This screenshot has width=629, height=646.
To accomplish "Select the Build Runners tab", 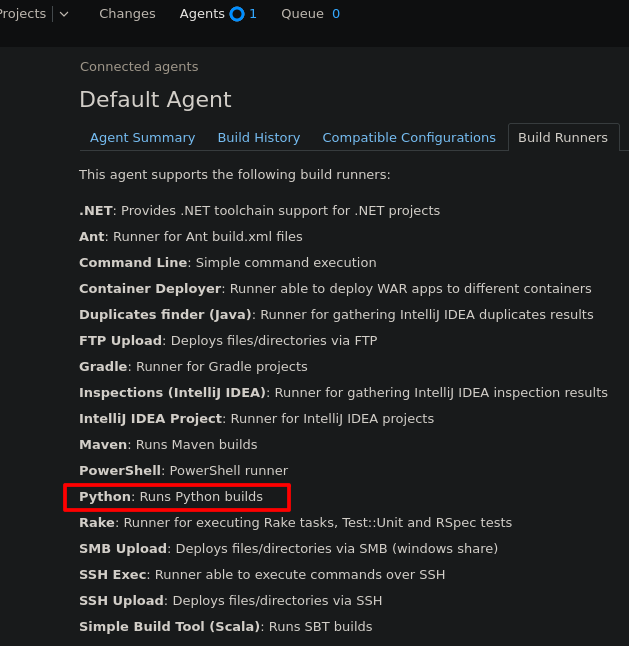I will click(562, 138).
